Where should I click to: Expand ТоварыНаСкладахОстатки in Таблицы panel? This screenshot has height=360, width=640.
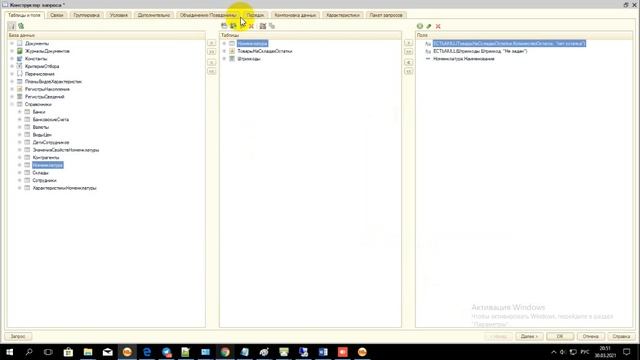tap(224, 51)
